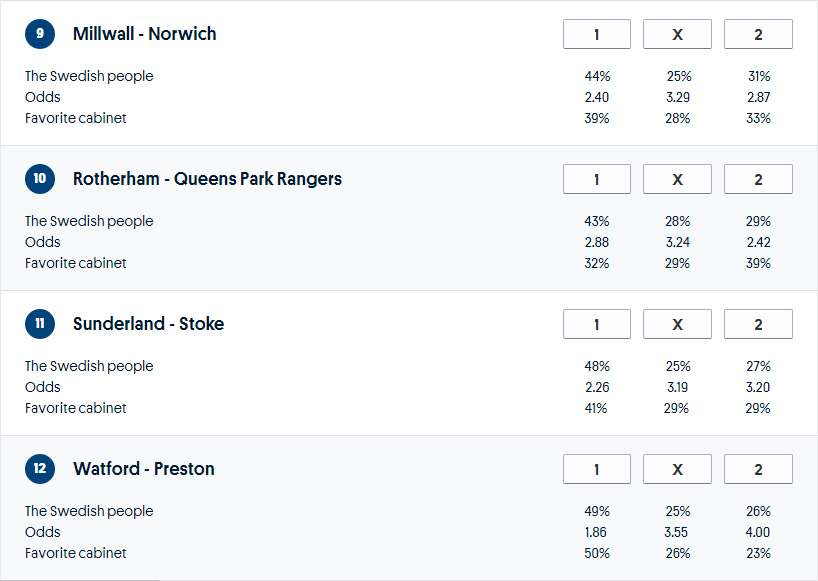The image size is (818, 581).
Task: Toggle 1 for Rotherham - Queens Park Rangers
Action: coord(597,179)
